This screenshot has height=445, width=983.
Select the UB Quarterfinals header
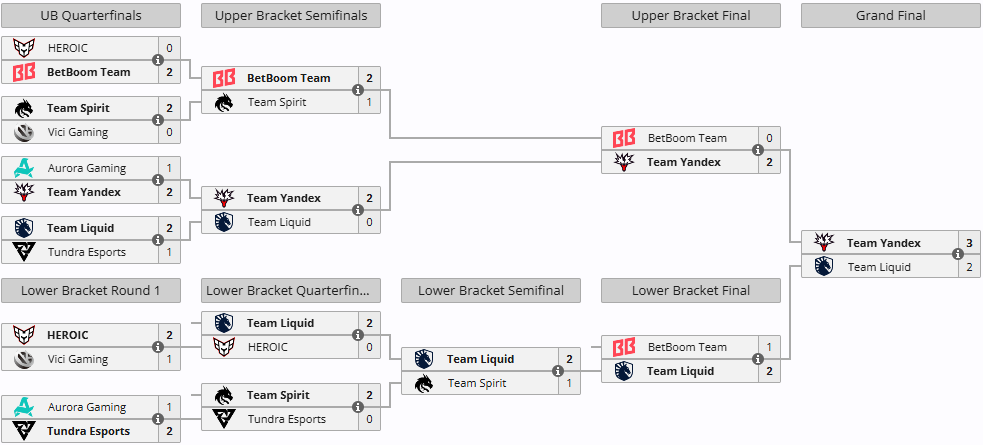91,15
